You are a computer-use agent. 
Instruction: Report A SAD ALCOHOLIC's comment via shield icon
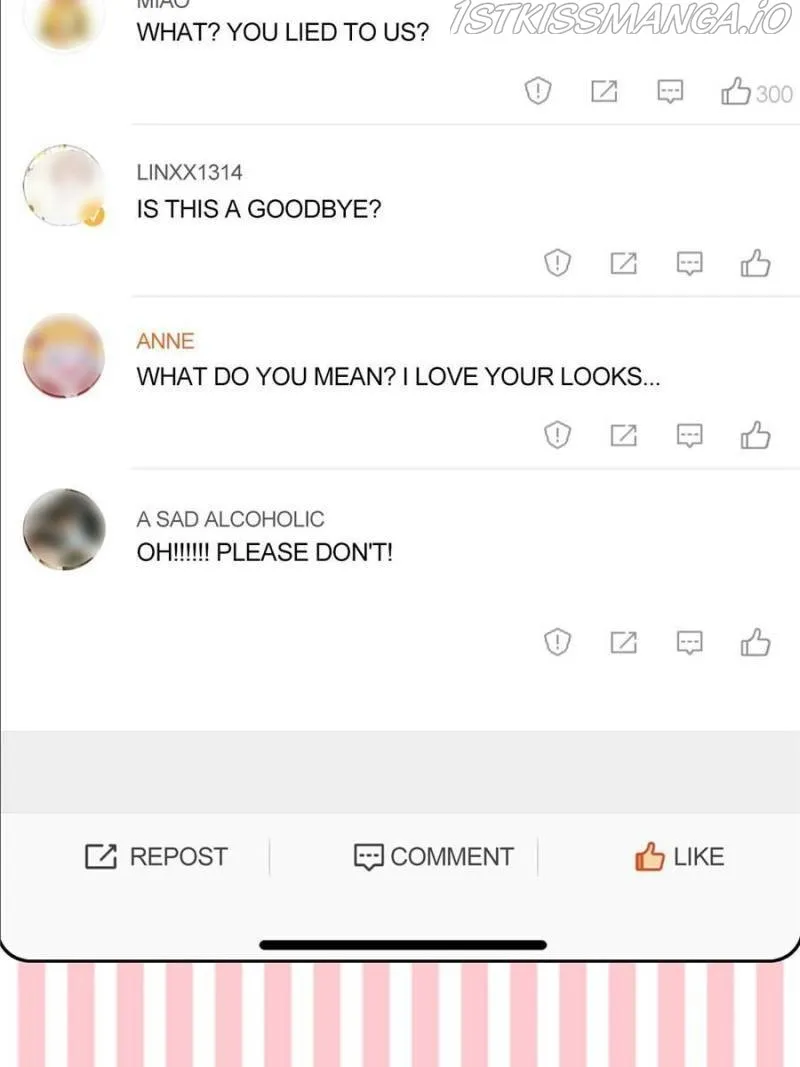(557, 642)
